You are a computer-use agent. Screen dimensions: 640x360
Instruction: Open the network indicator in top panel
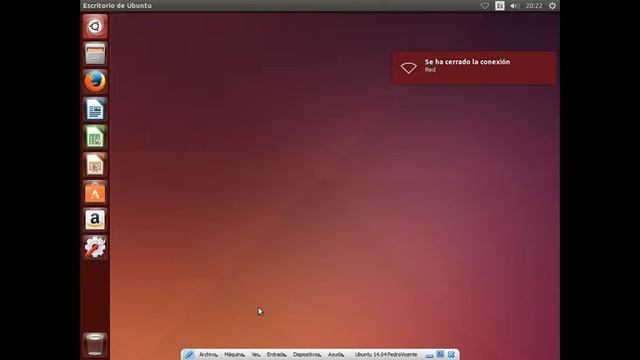point(484,6)
